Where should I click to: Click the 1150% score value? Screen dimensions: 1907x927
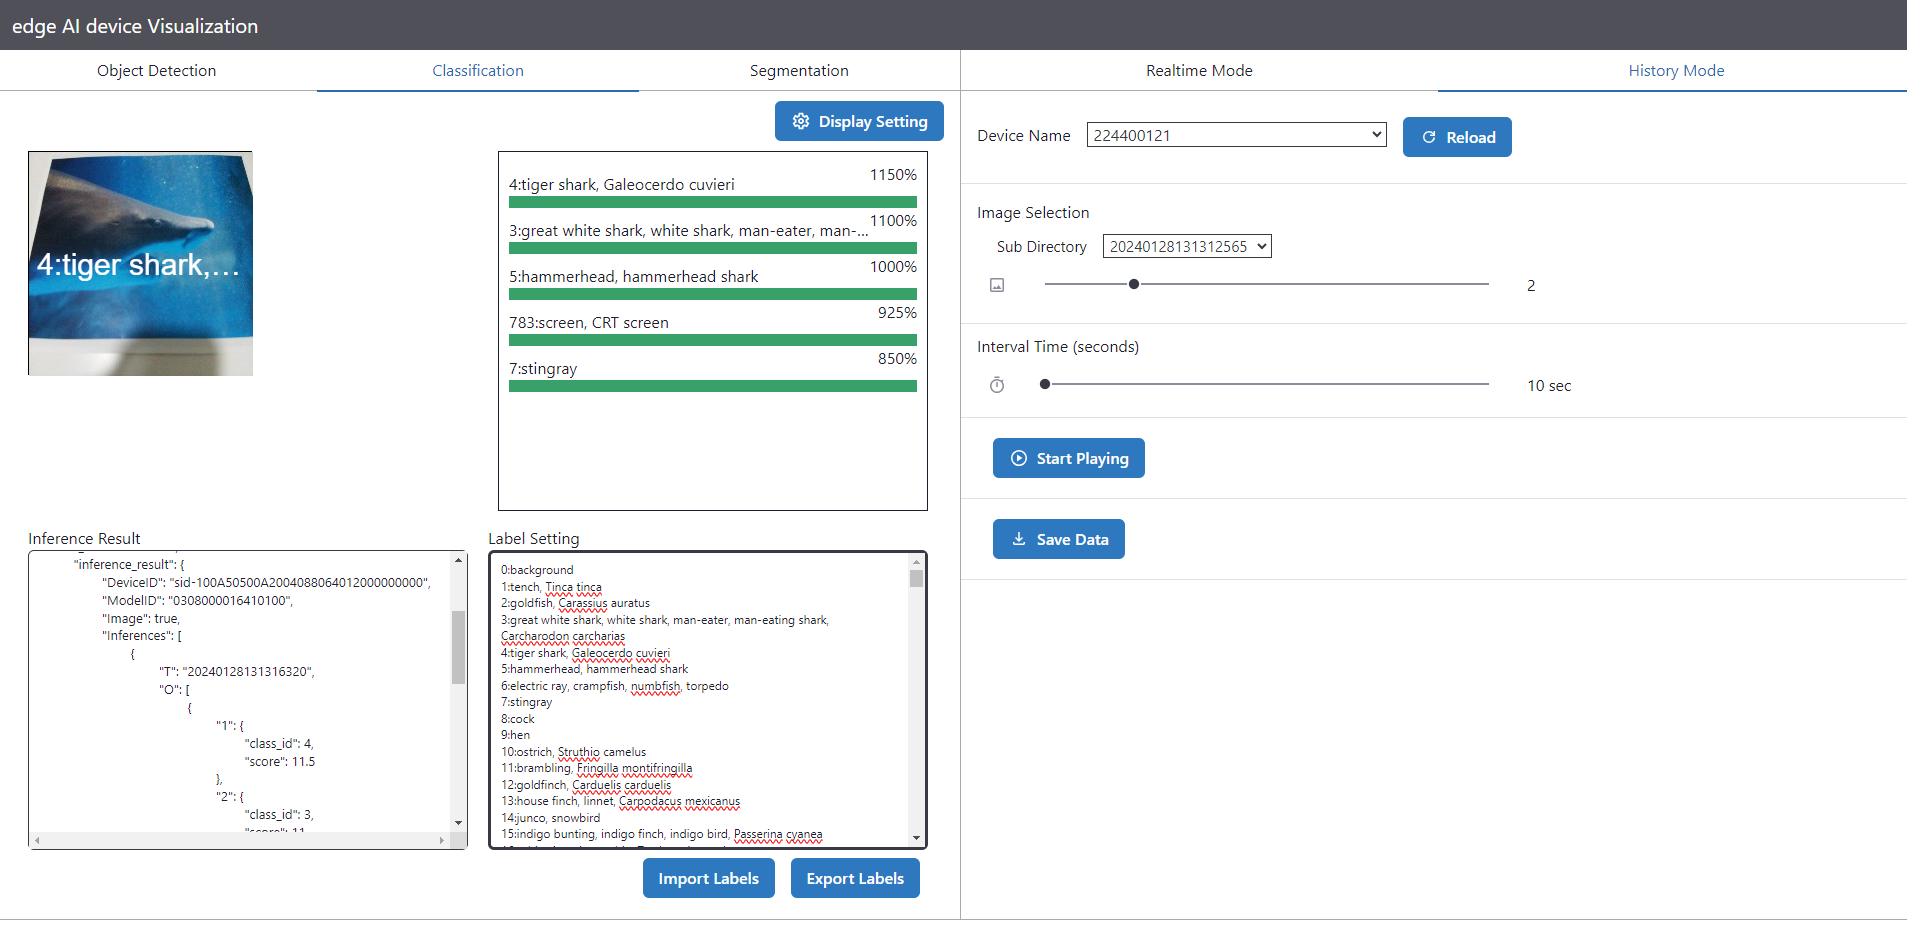tap(893, 174)
